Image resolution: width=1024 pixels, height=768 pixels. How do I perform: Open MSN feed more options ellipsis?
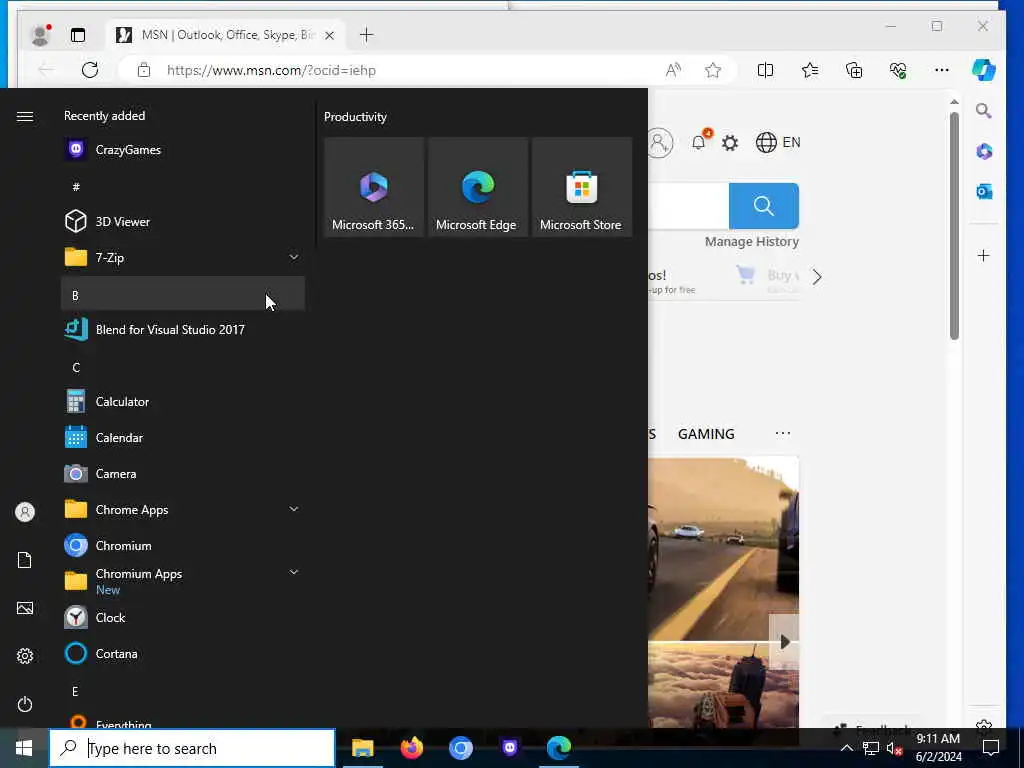782,433
